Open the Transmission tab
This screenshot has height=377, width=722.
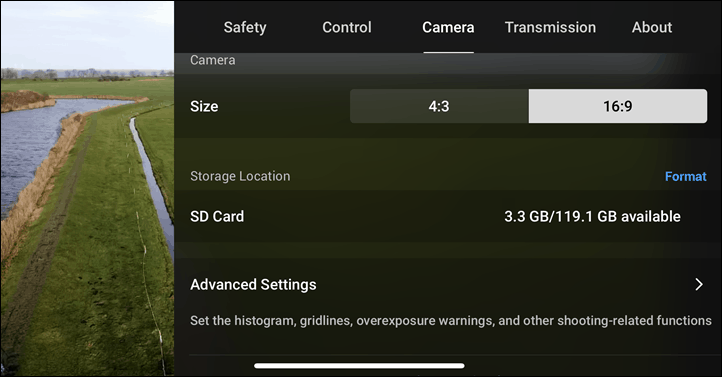pyautogui.click(x=550, y=28)
